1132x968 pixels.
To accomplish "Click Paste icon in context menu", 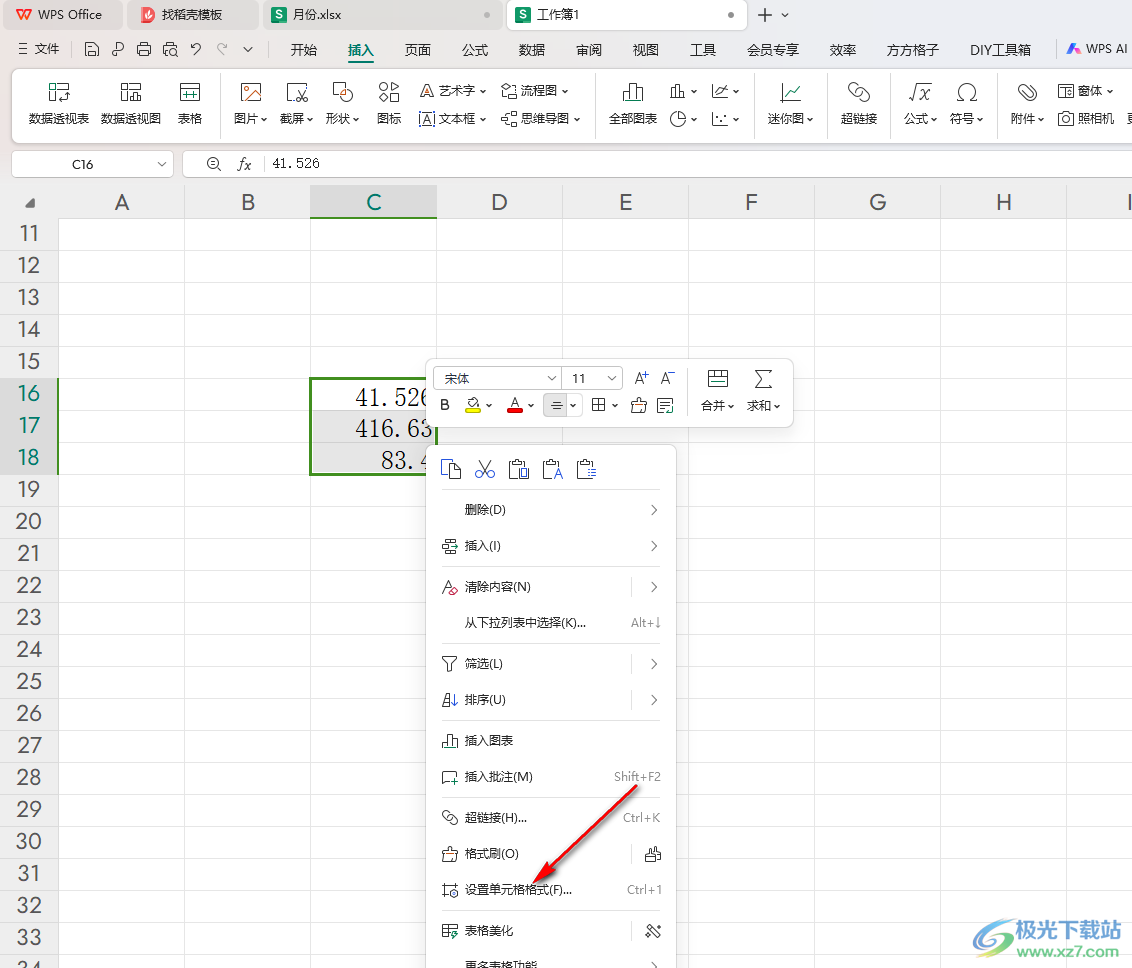I will [518, 470].
